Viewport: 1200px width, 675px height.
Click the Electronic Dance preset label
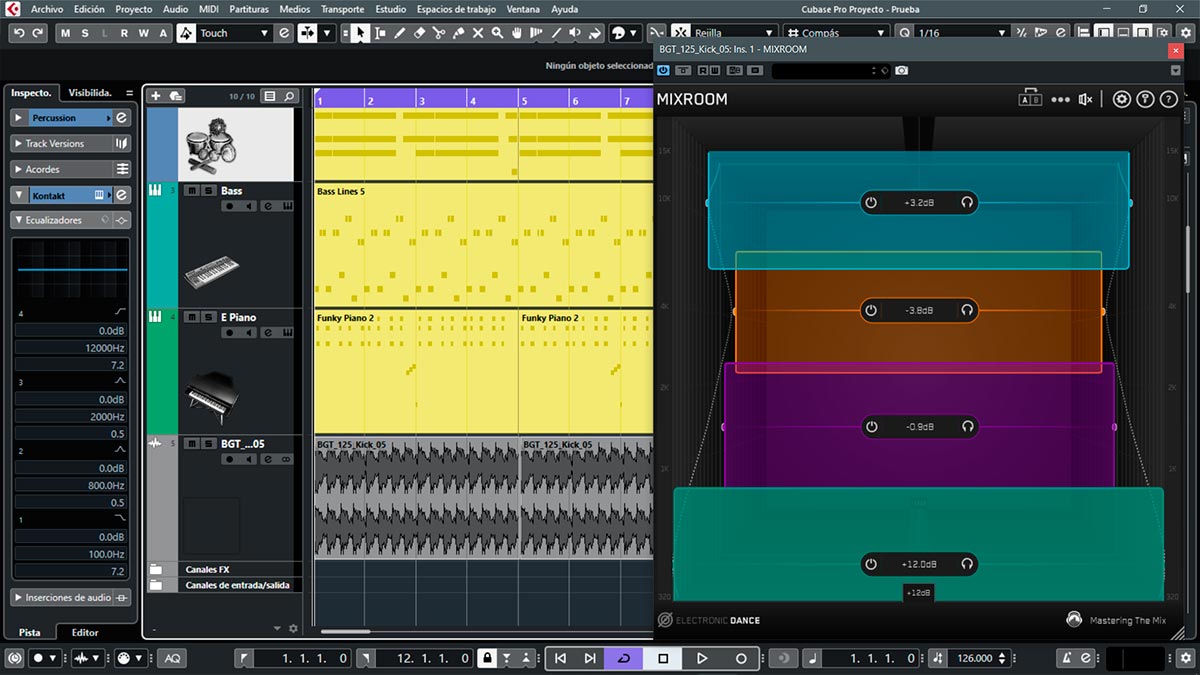717,620
